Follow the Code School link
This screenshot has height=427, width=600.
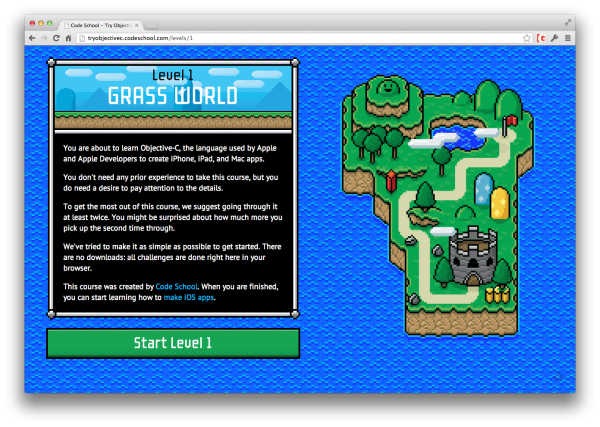click(176, 287)
